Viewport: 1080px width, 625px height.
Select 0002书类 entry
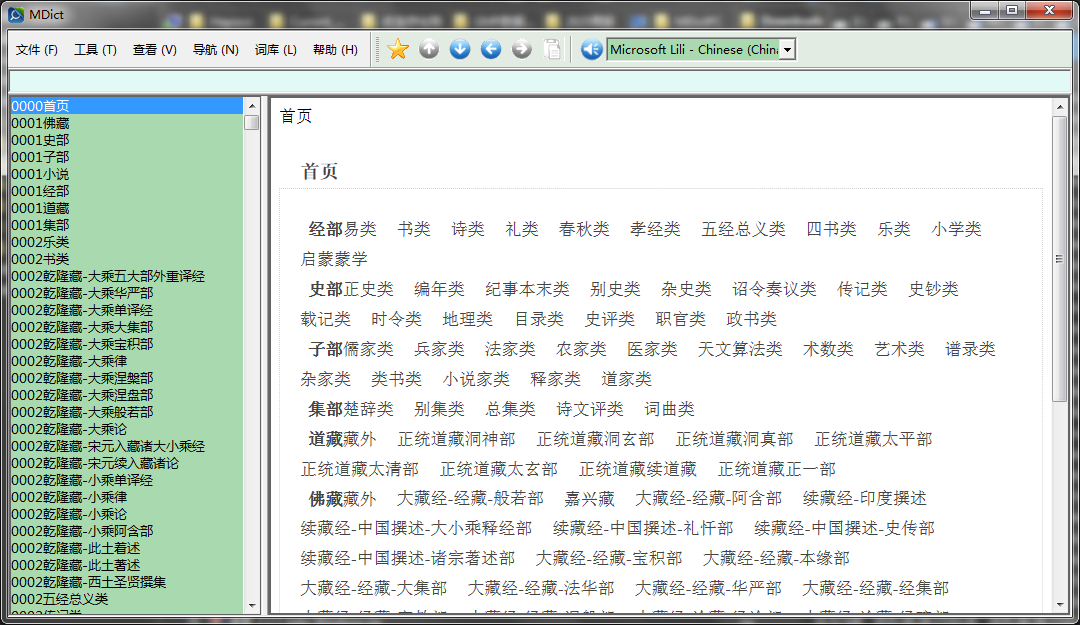[x=126, y=258]
